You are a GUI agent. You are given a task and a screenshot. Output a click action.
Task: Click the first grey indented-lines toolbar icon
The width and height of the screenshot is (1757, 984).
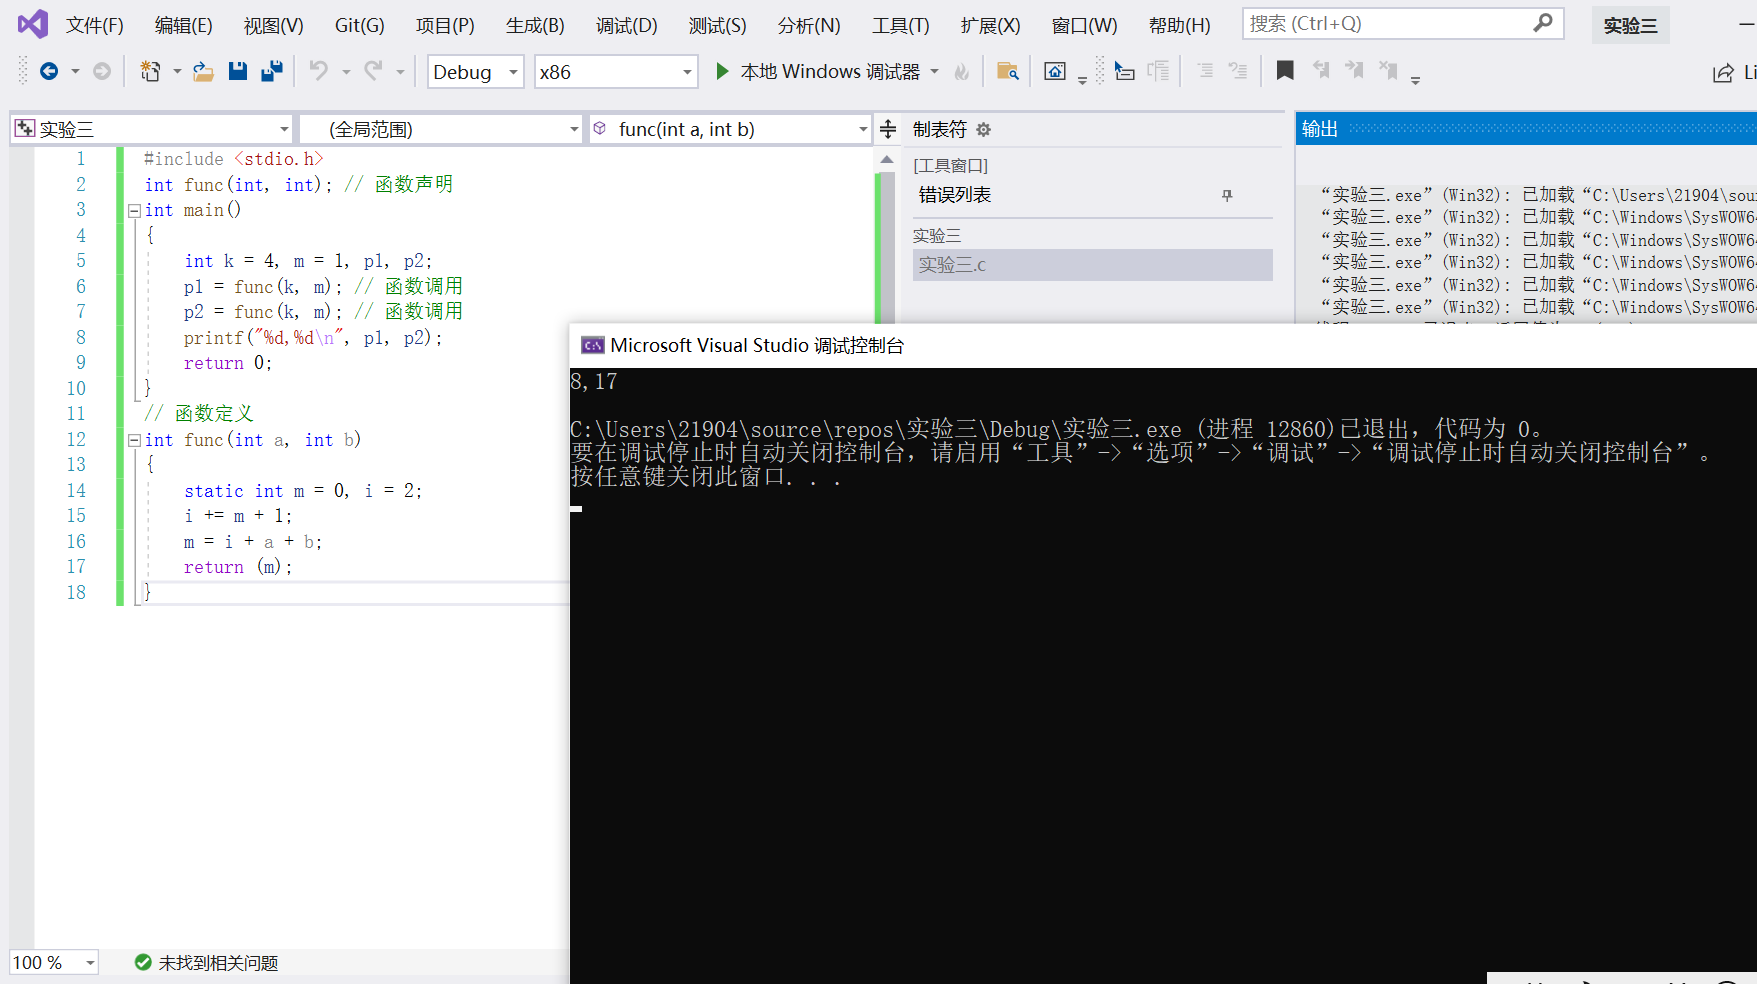tap(1205, 71)
